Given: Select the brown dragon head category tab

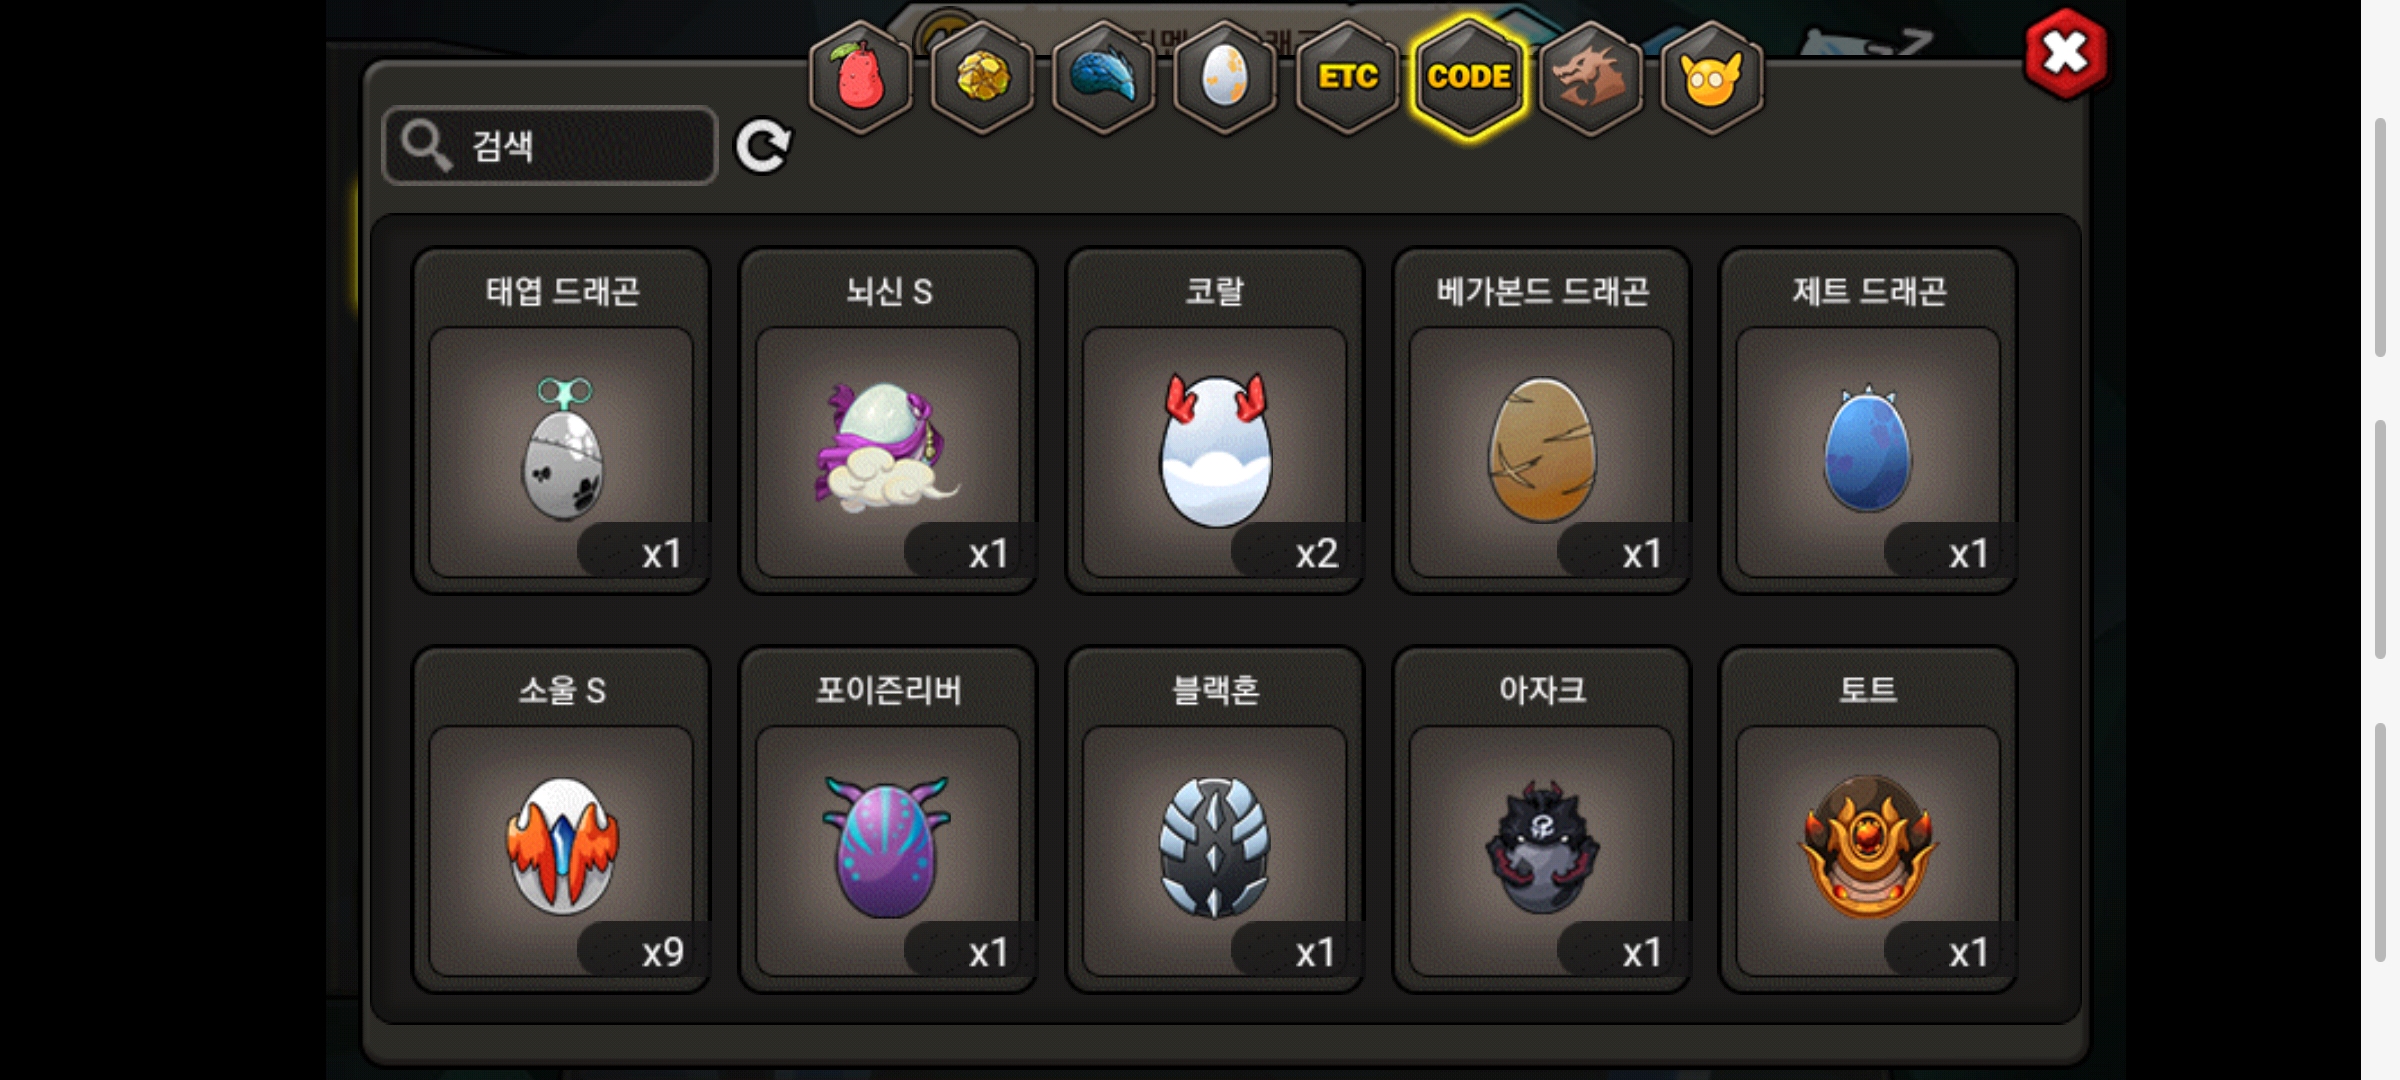Looking at the screenshot, I should click(1590, 77).
